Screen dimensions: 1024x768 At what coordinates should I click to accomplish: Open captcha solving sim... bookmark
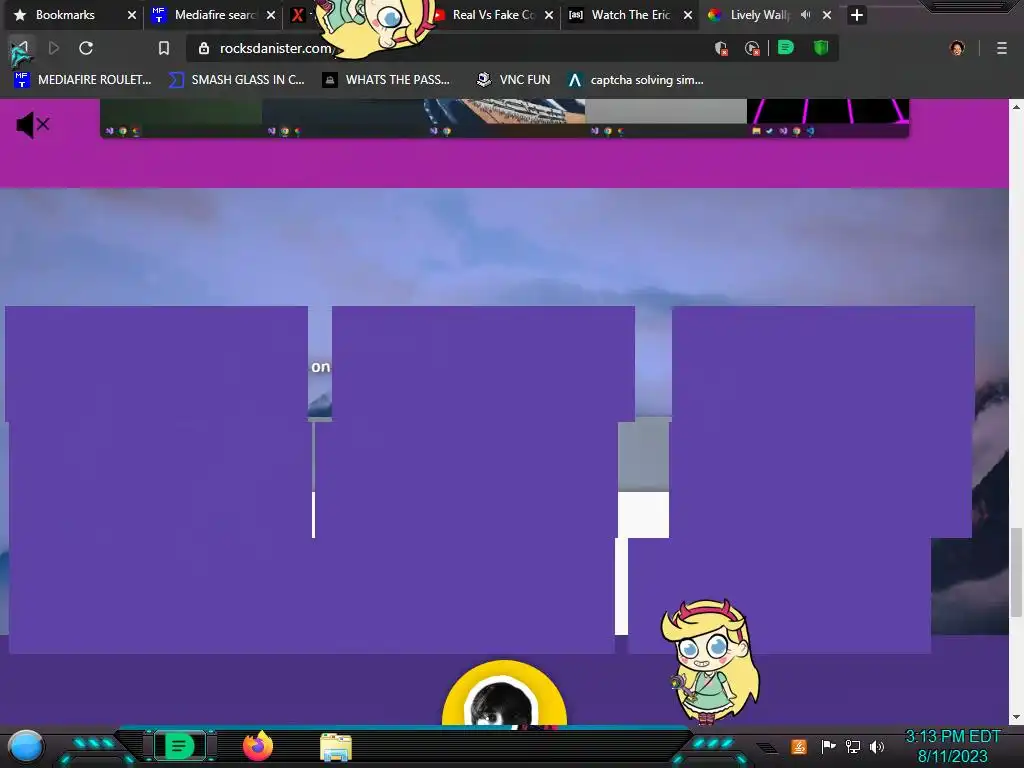pos(636,80)
